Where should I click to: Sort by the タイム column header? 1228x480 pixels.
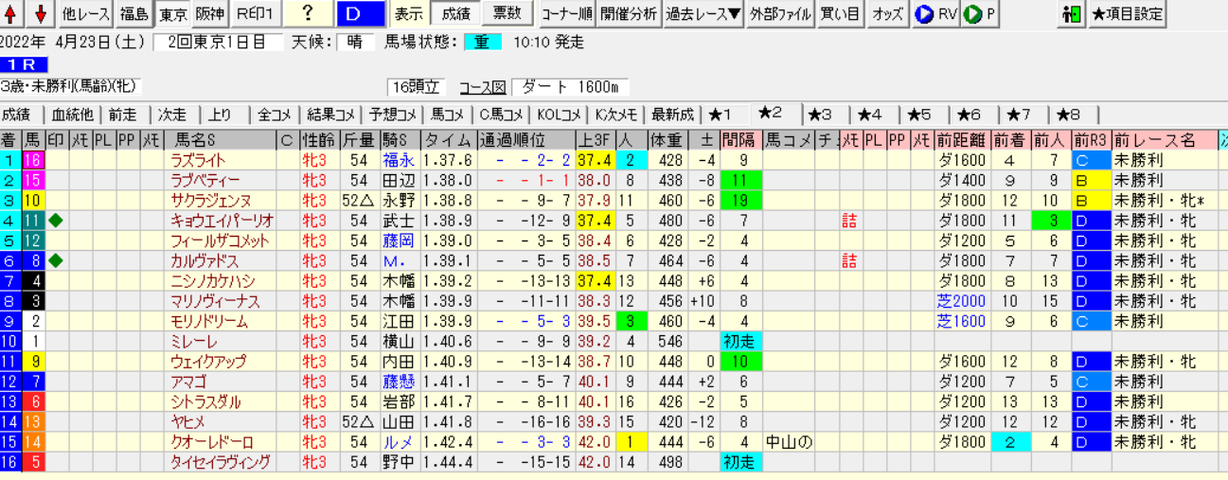tap(449, 140)
